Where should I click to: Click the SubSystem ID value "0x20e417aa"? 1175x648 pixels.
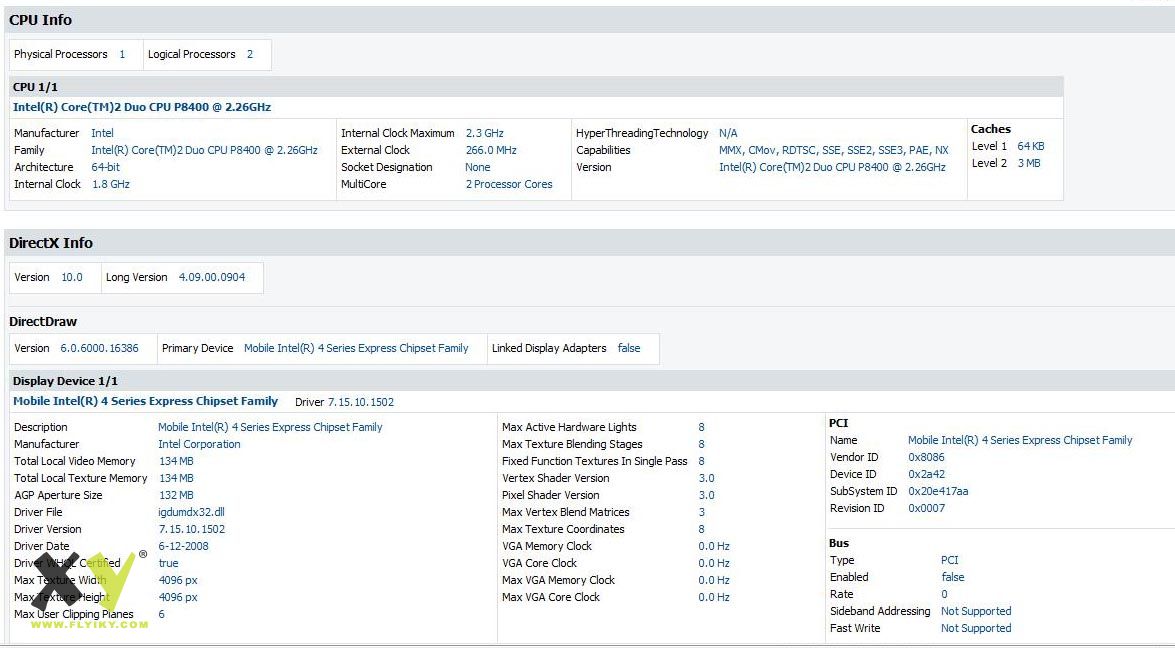938,491
